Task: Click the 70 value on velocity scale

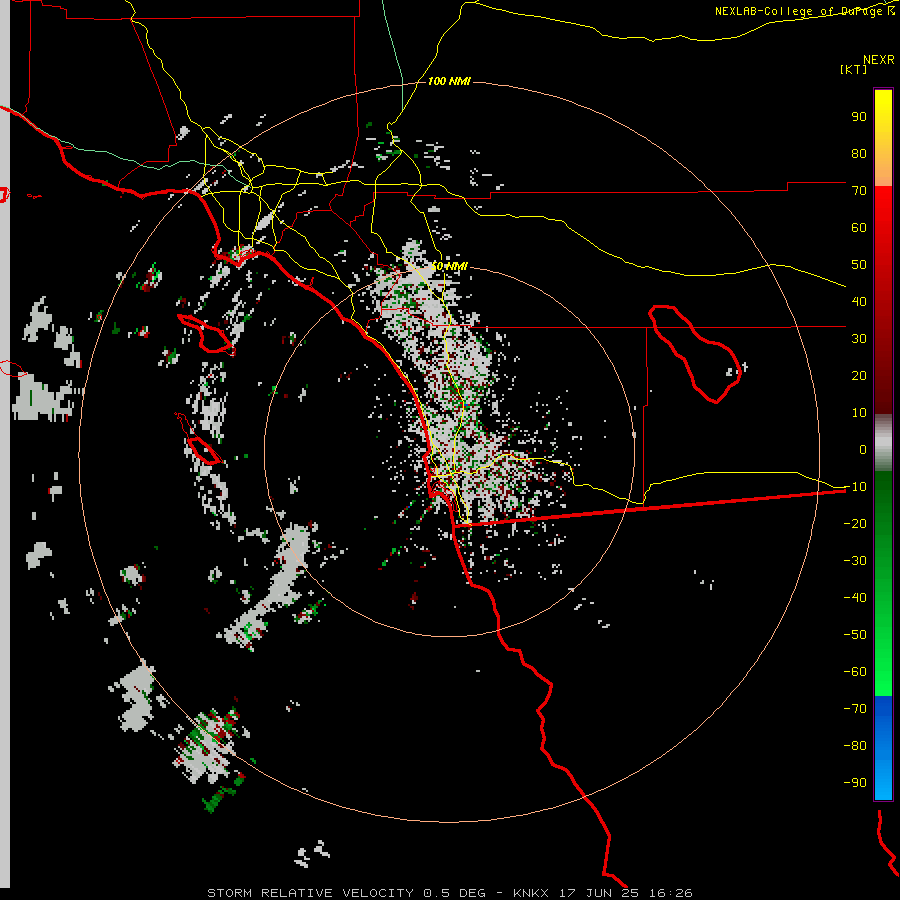Action: (x=859, y=191)
